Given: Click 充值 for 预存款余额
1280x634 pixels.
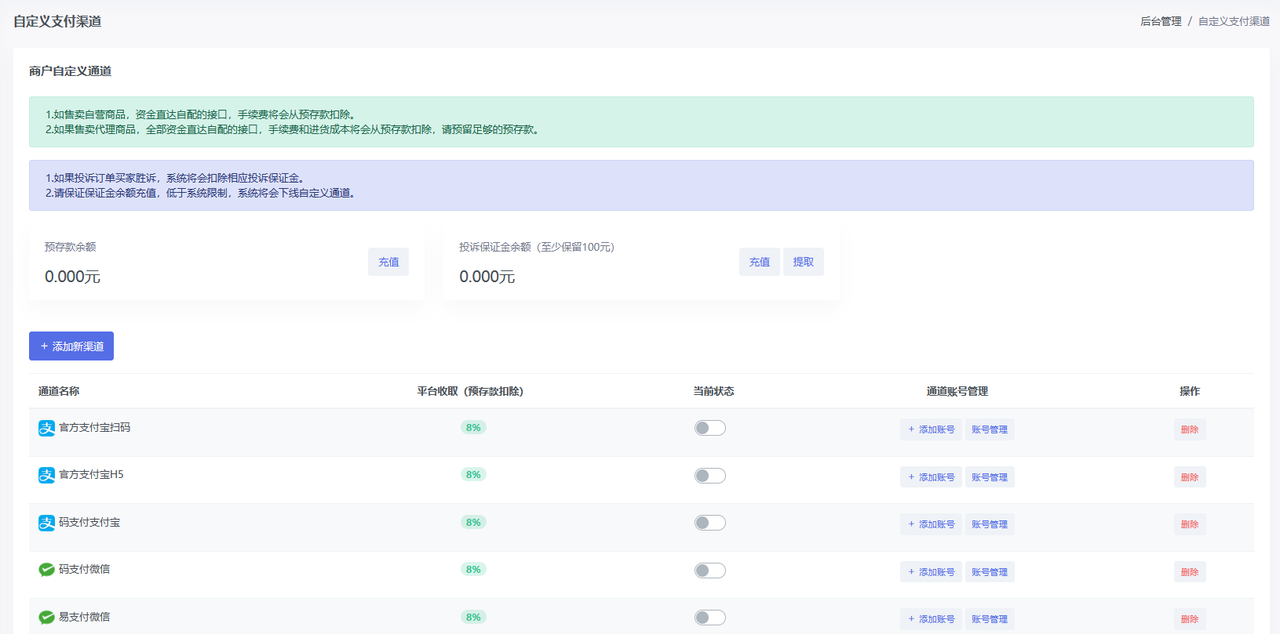Looking at the screenshot, I should (x=388, y=262).
